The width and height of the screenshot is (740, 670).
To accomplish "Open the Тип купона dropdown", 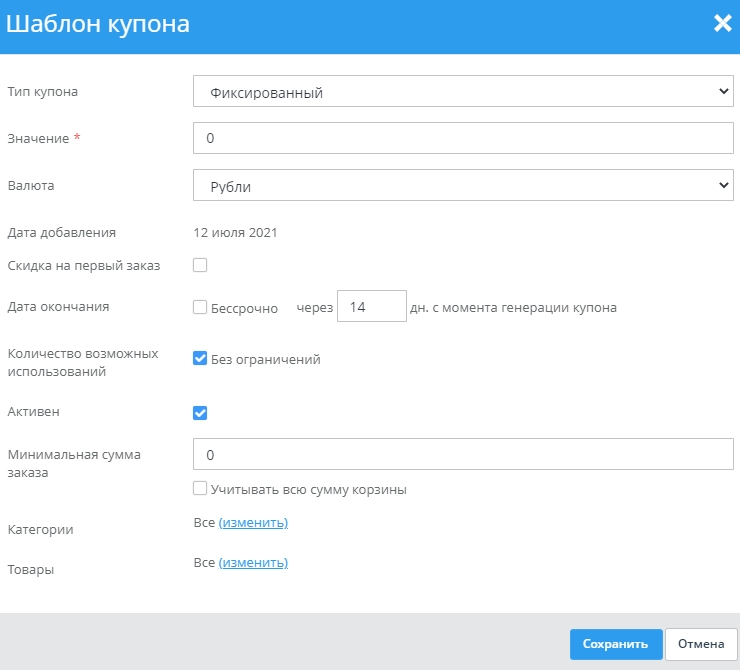I will [x=463, y=91].
